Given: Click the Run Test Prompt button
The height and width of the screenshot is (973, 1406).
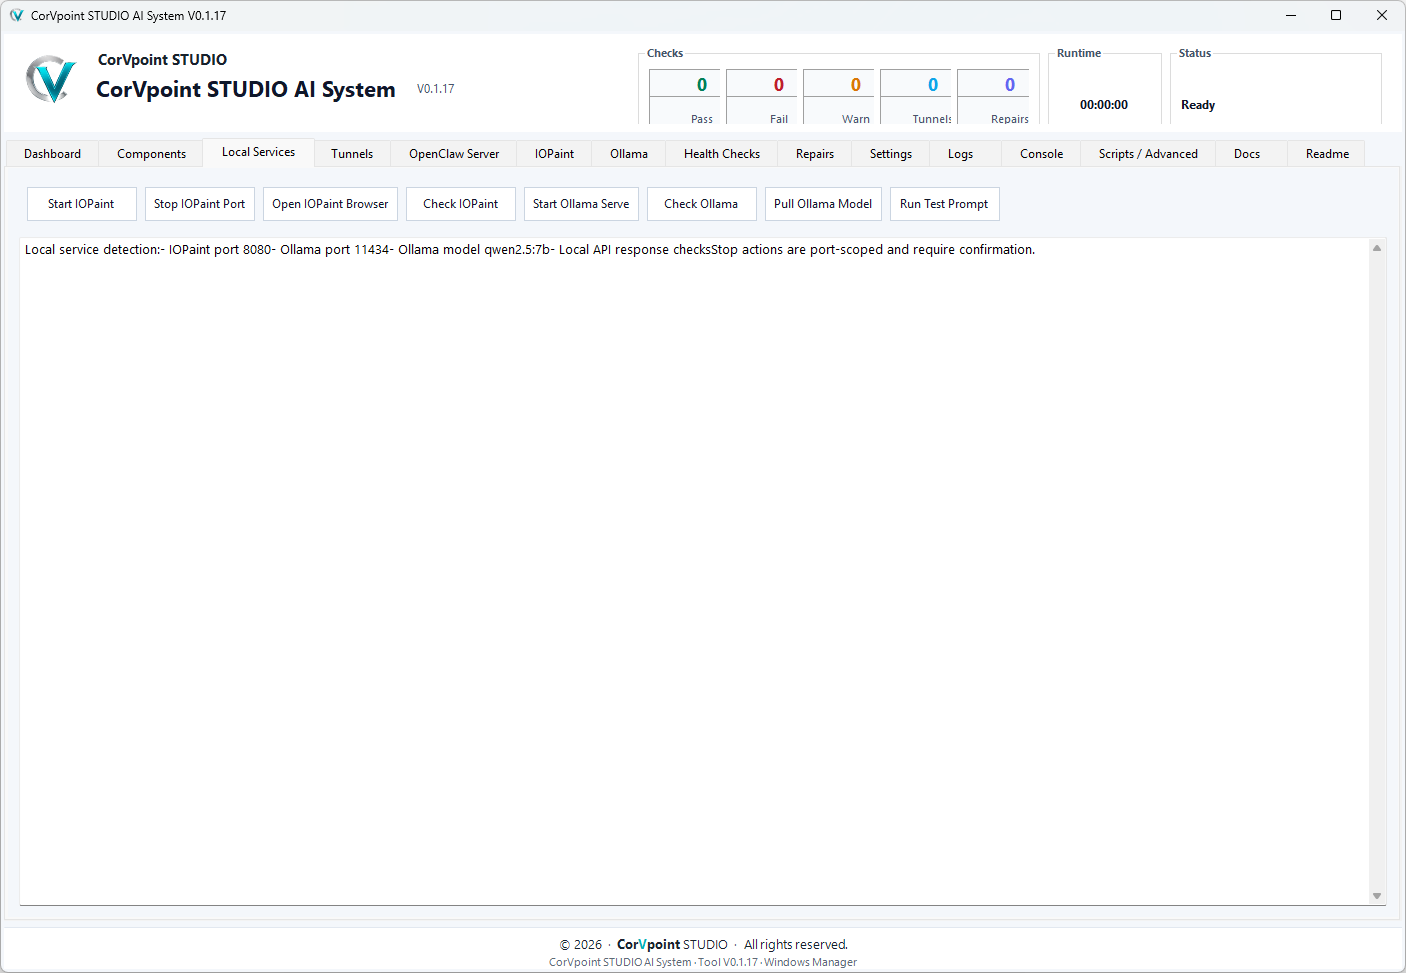Looking at the screenshot, I should coord(944,204).
